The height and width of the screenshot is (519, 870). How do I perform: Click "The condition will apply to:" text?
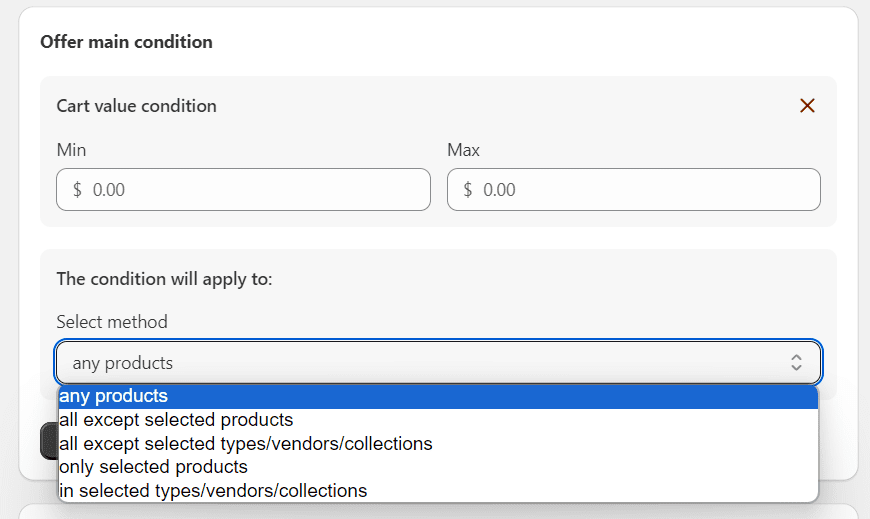(164, 279)
